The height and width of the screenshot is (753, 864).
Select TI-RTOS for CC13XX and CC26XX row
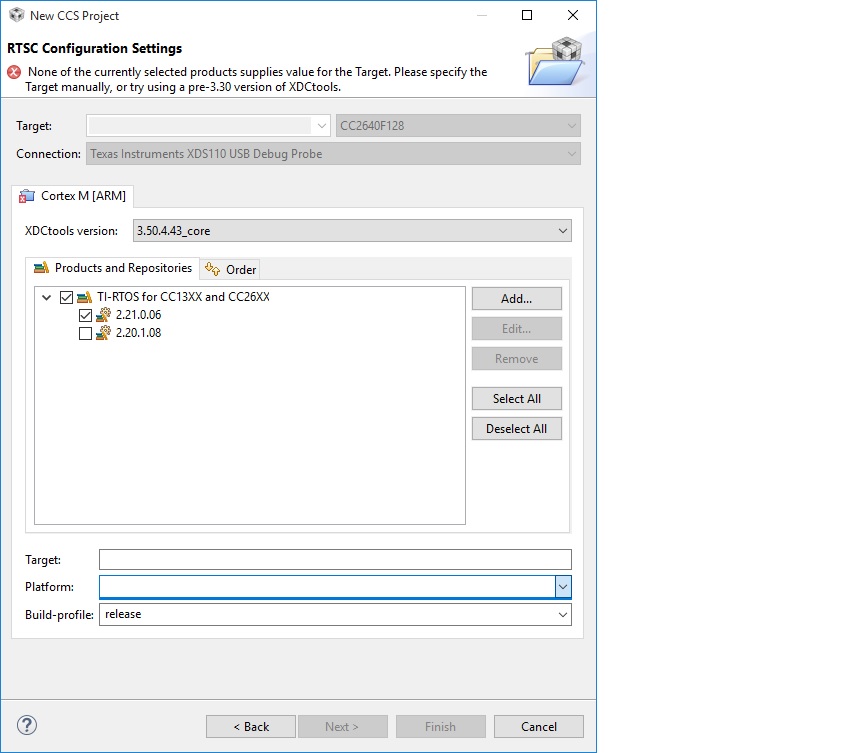(x=183, y=297)
